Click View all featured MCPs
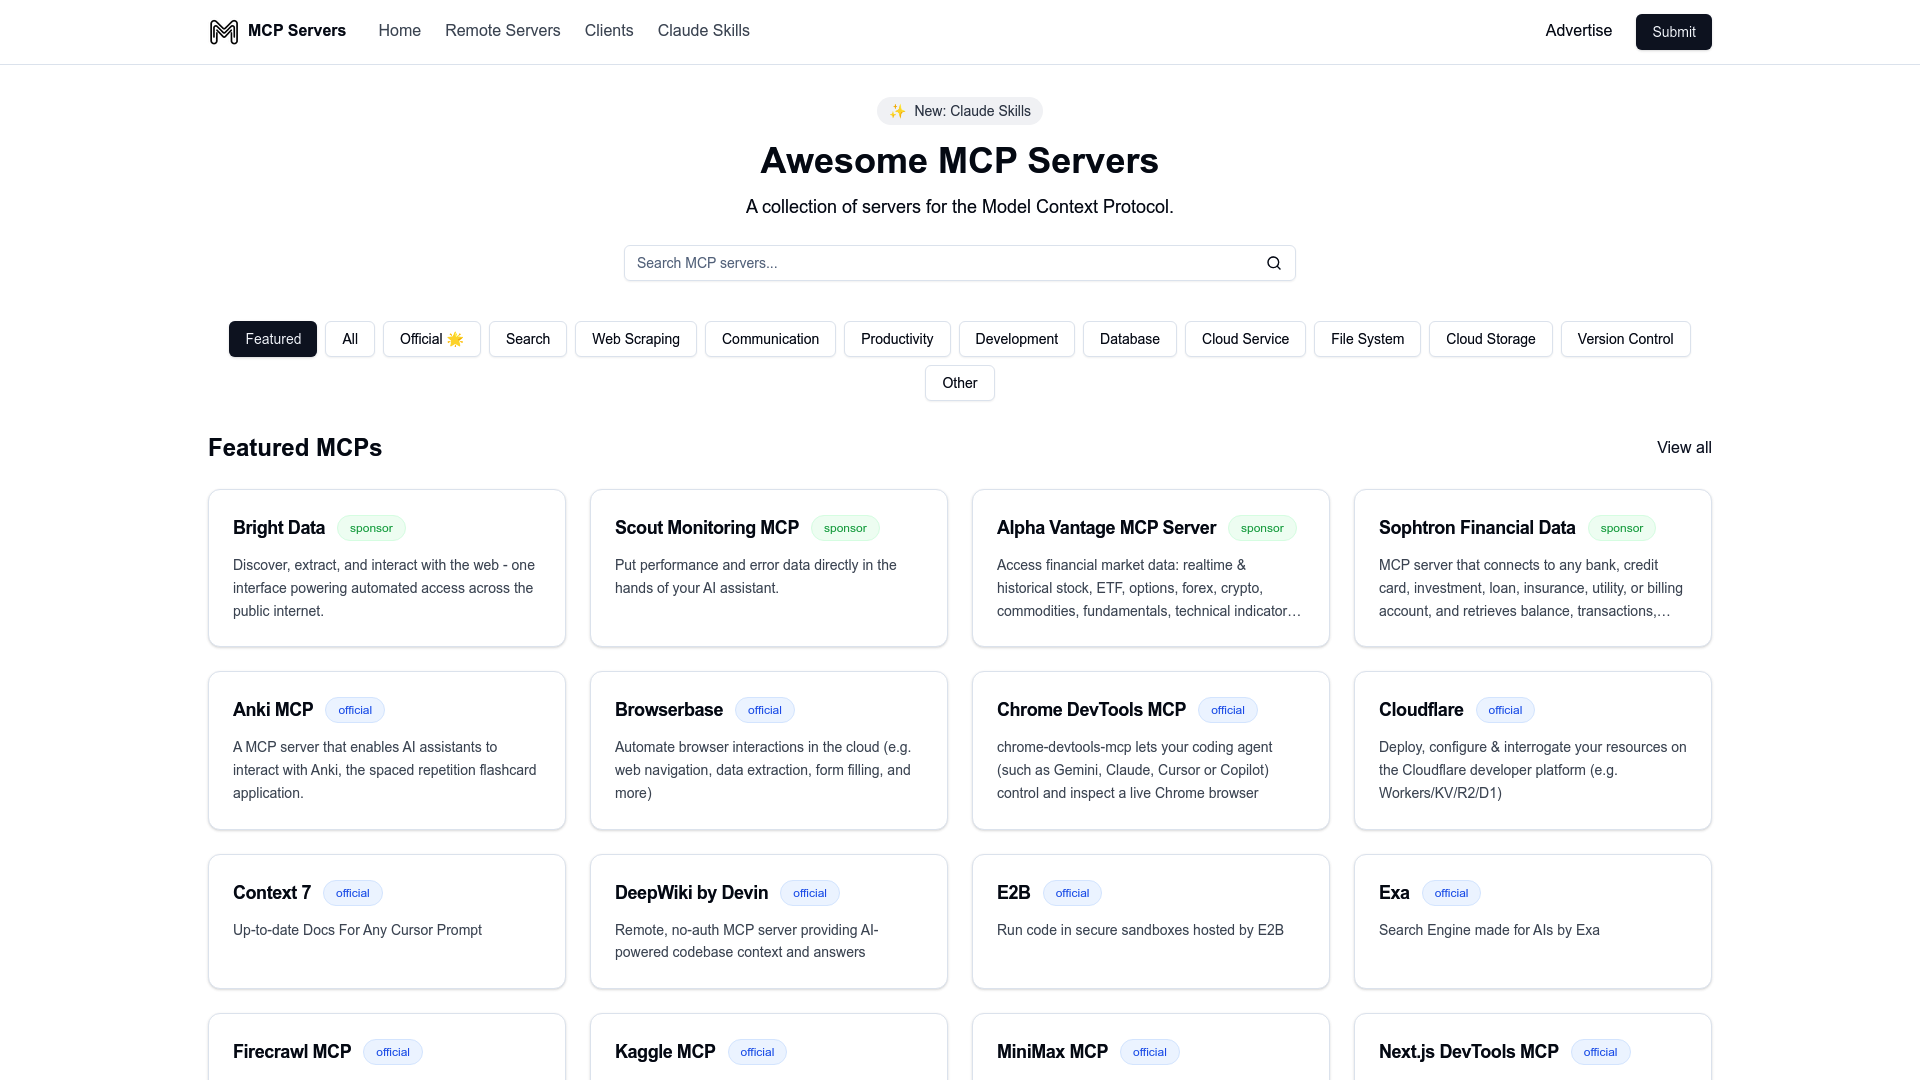 (1684, 448)
